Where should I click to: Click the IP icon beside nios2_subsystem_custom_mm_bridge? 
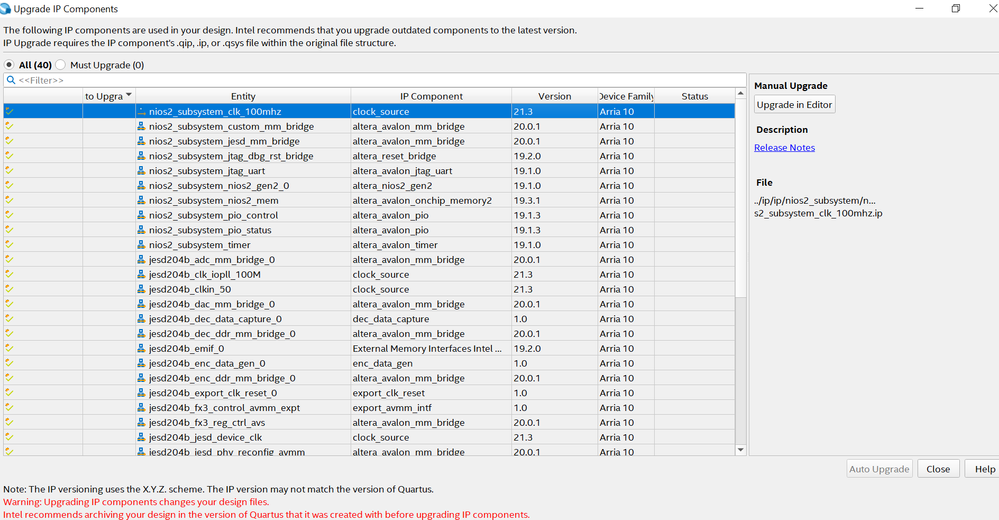(x=141, y=126)
